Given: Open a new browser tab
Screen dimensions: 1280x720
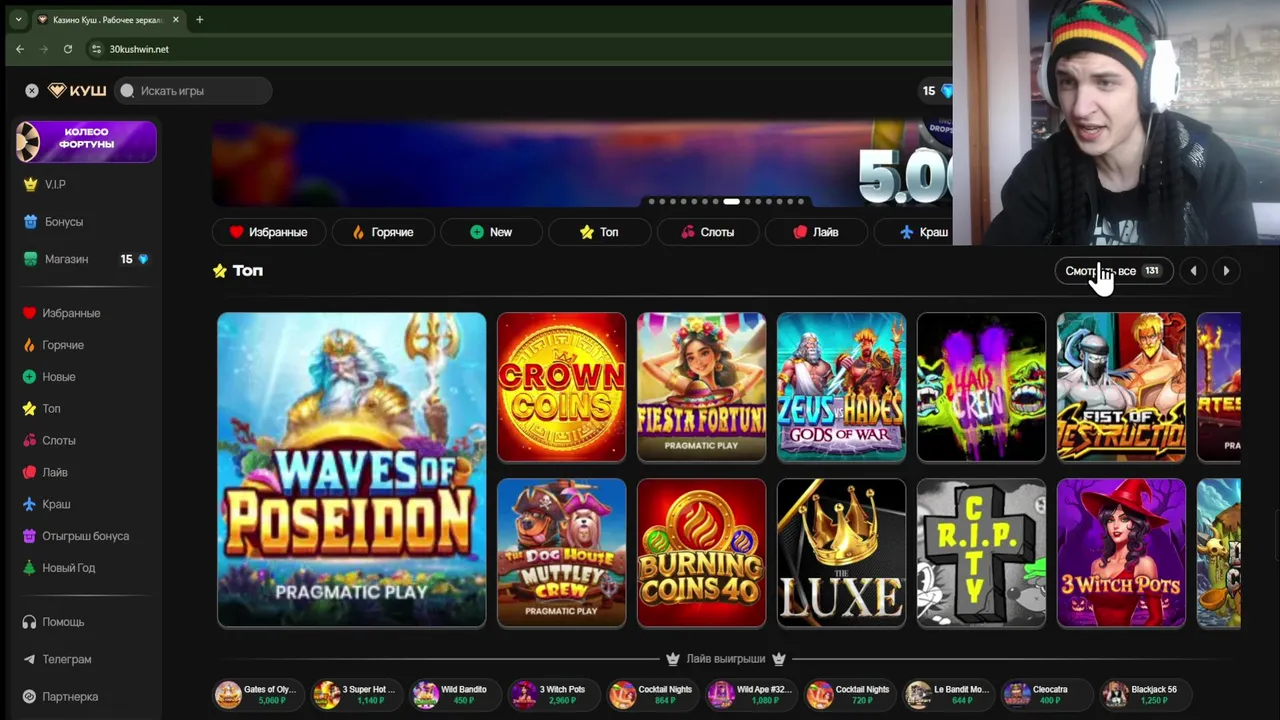Looking at the screenshot, I should [x=199, y=20].
